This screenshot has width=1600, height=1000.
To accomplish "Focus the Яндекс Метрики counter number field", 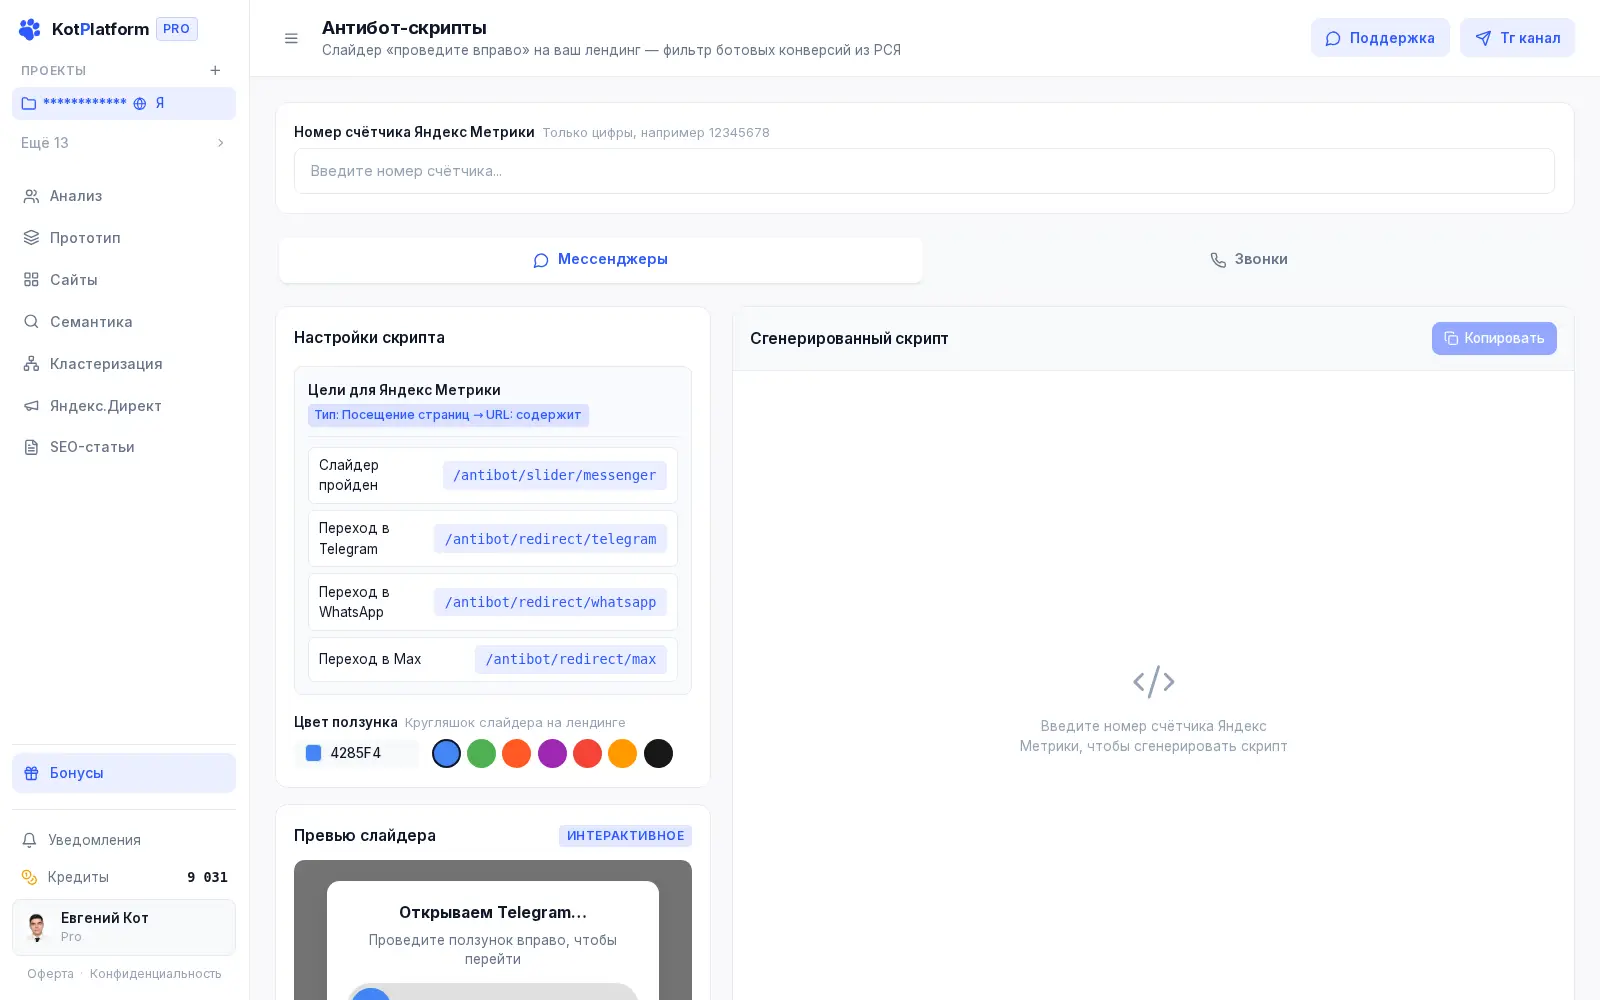I will coord(924,171).
